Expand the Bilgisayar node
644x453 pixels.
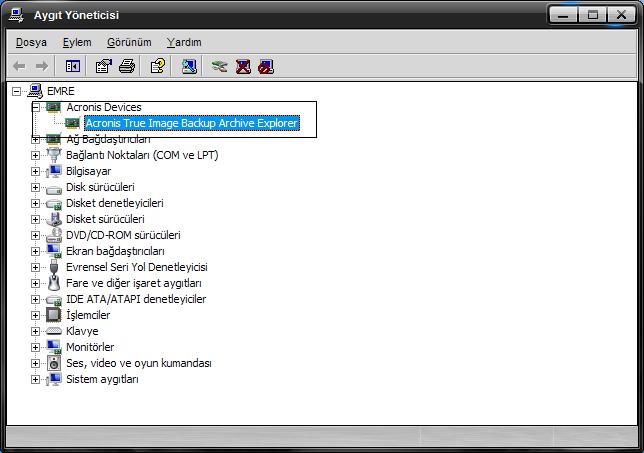tap(35, 171)
